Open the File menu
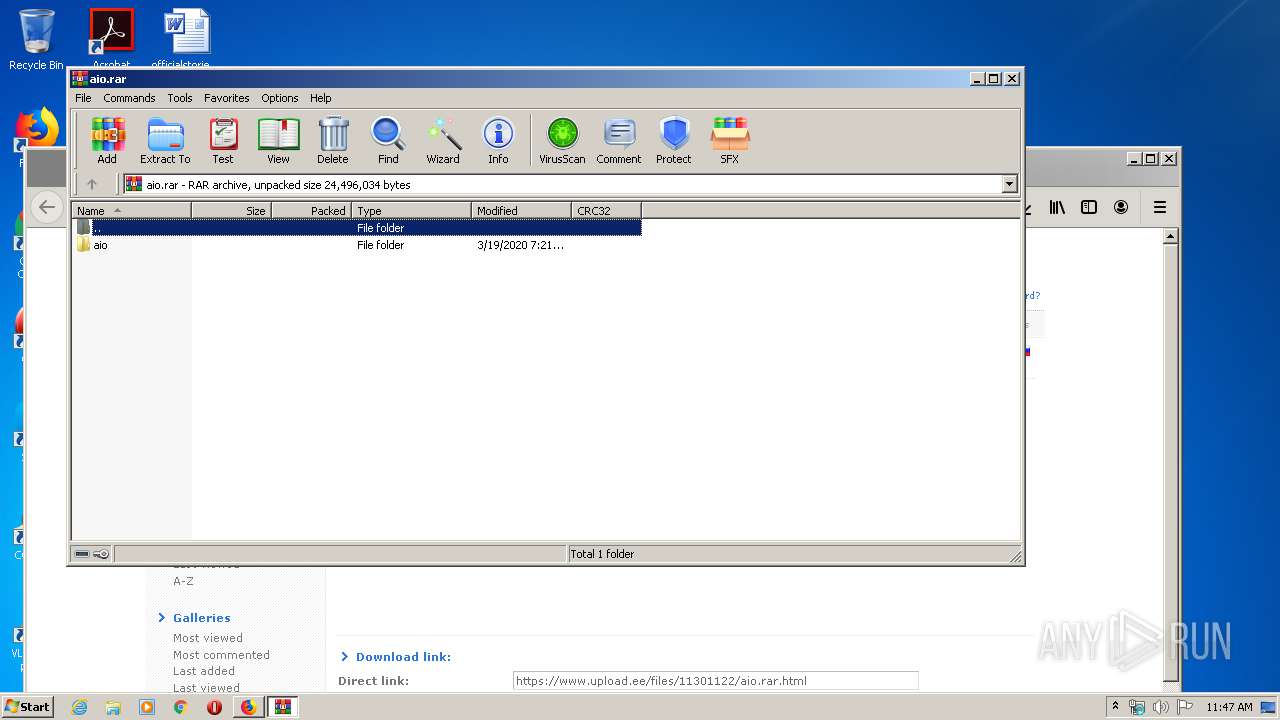This screenshot has height=720, width=1280. pos(83,98)
